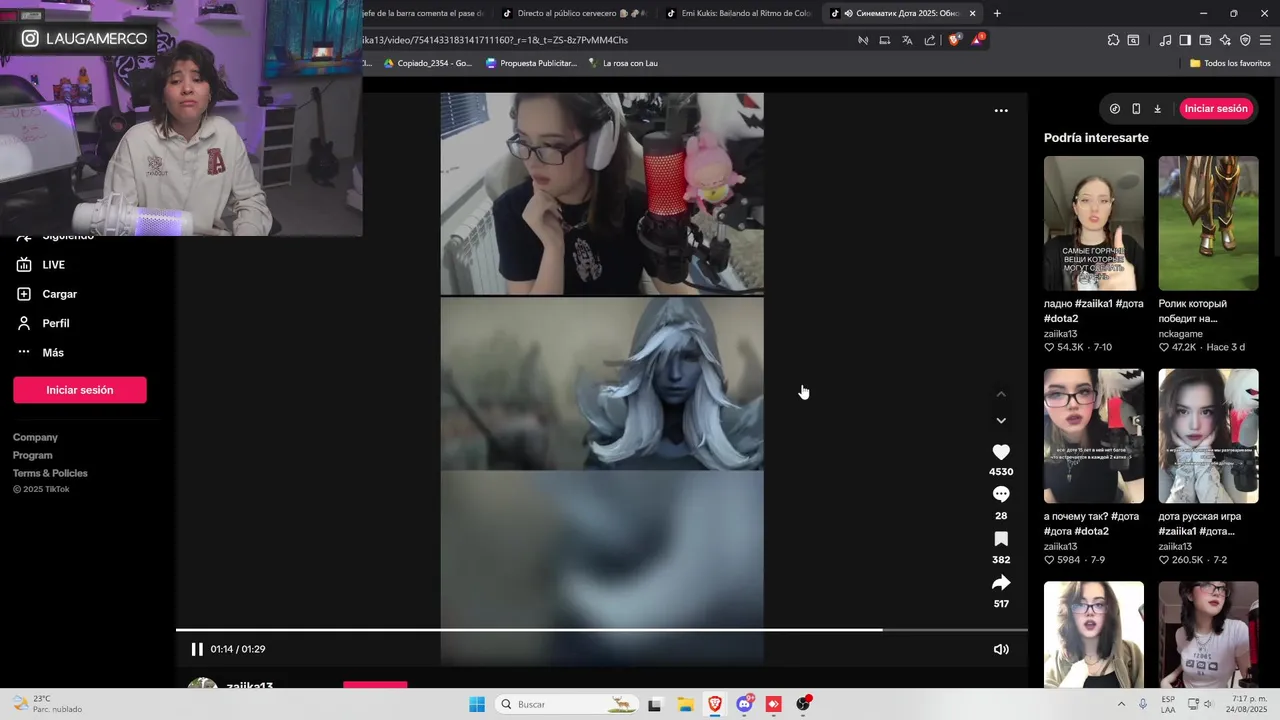Open recommended video 'Ролик который победит'
This screenshot has height=720, width=1280.
pos(1209,223)
